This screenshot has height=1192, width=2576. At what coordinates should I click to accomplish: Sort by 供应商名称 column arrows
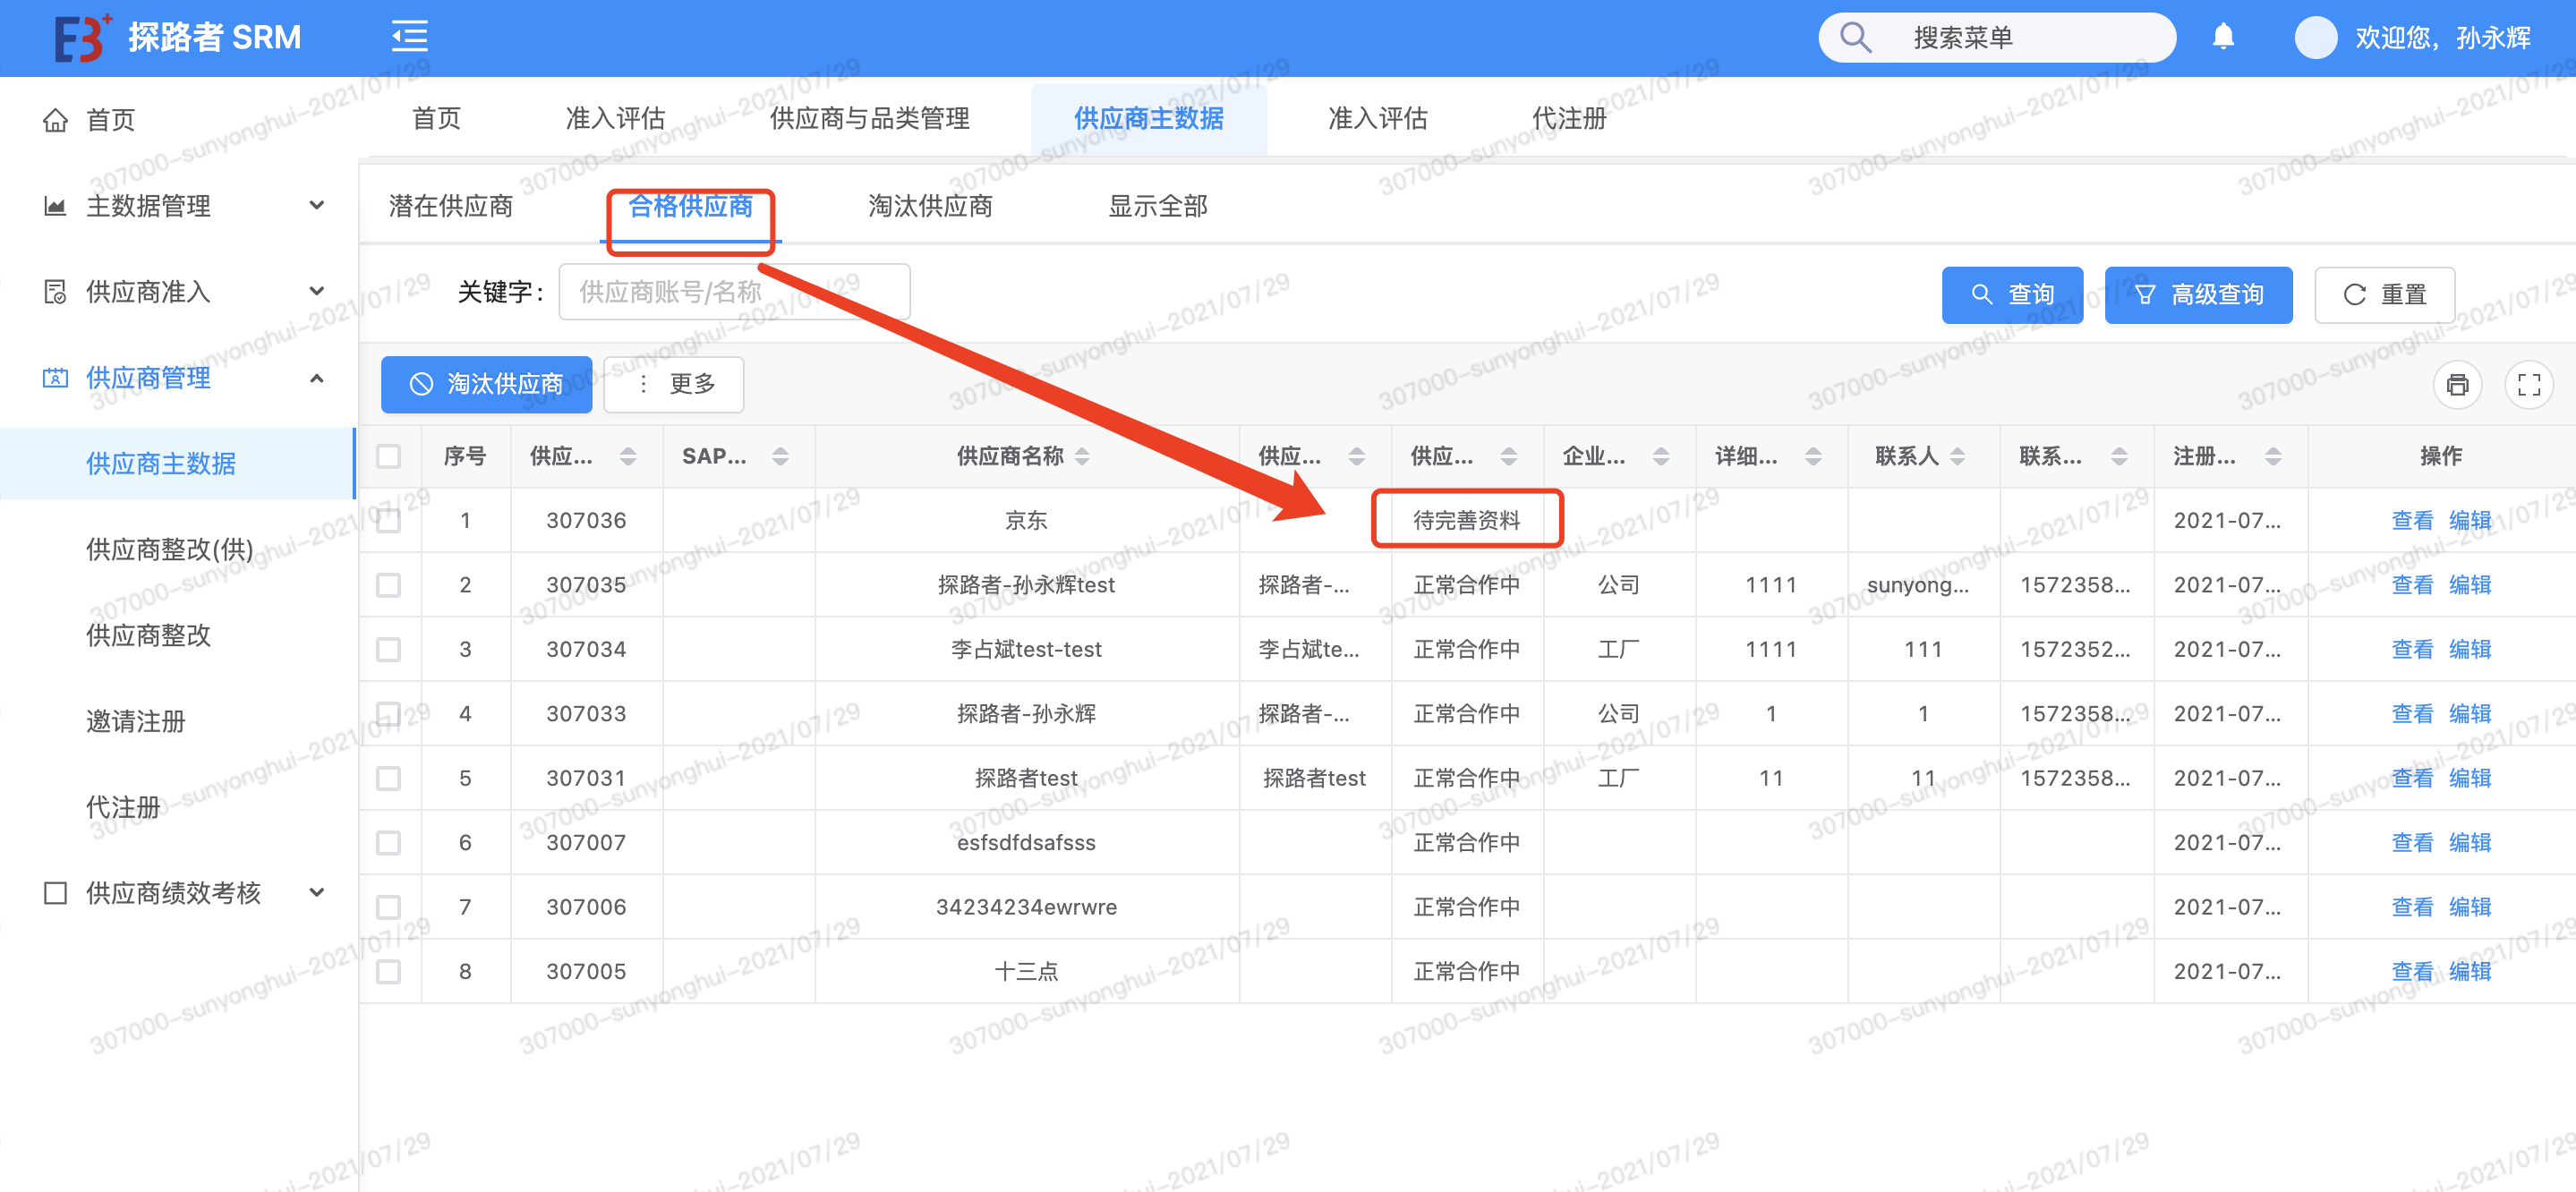click(x=1081, y=456)
